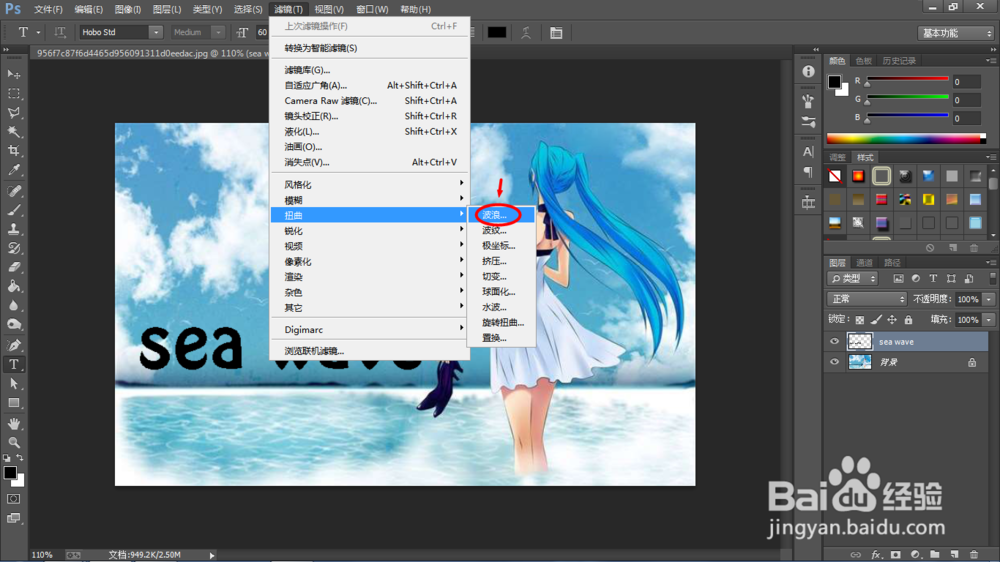Viewport: 1000px width, 562px height.
Task: Expand the Digimarc submenu
Action: (370, 330)
